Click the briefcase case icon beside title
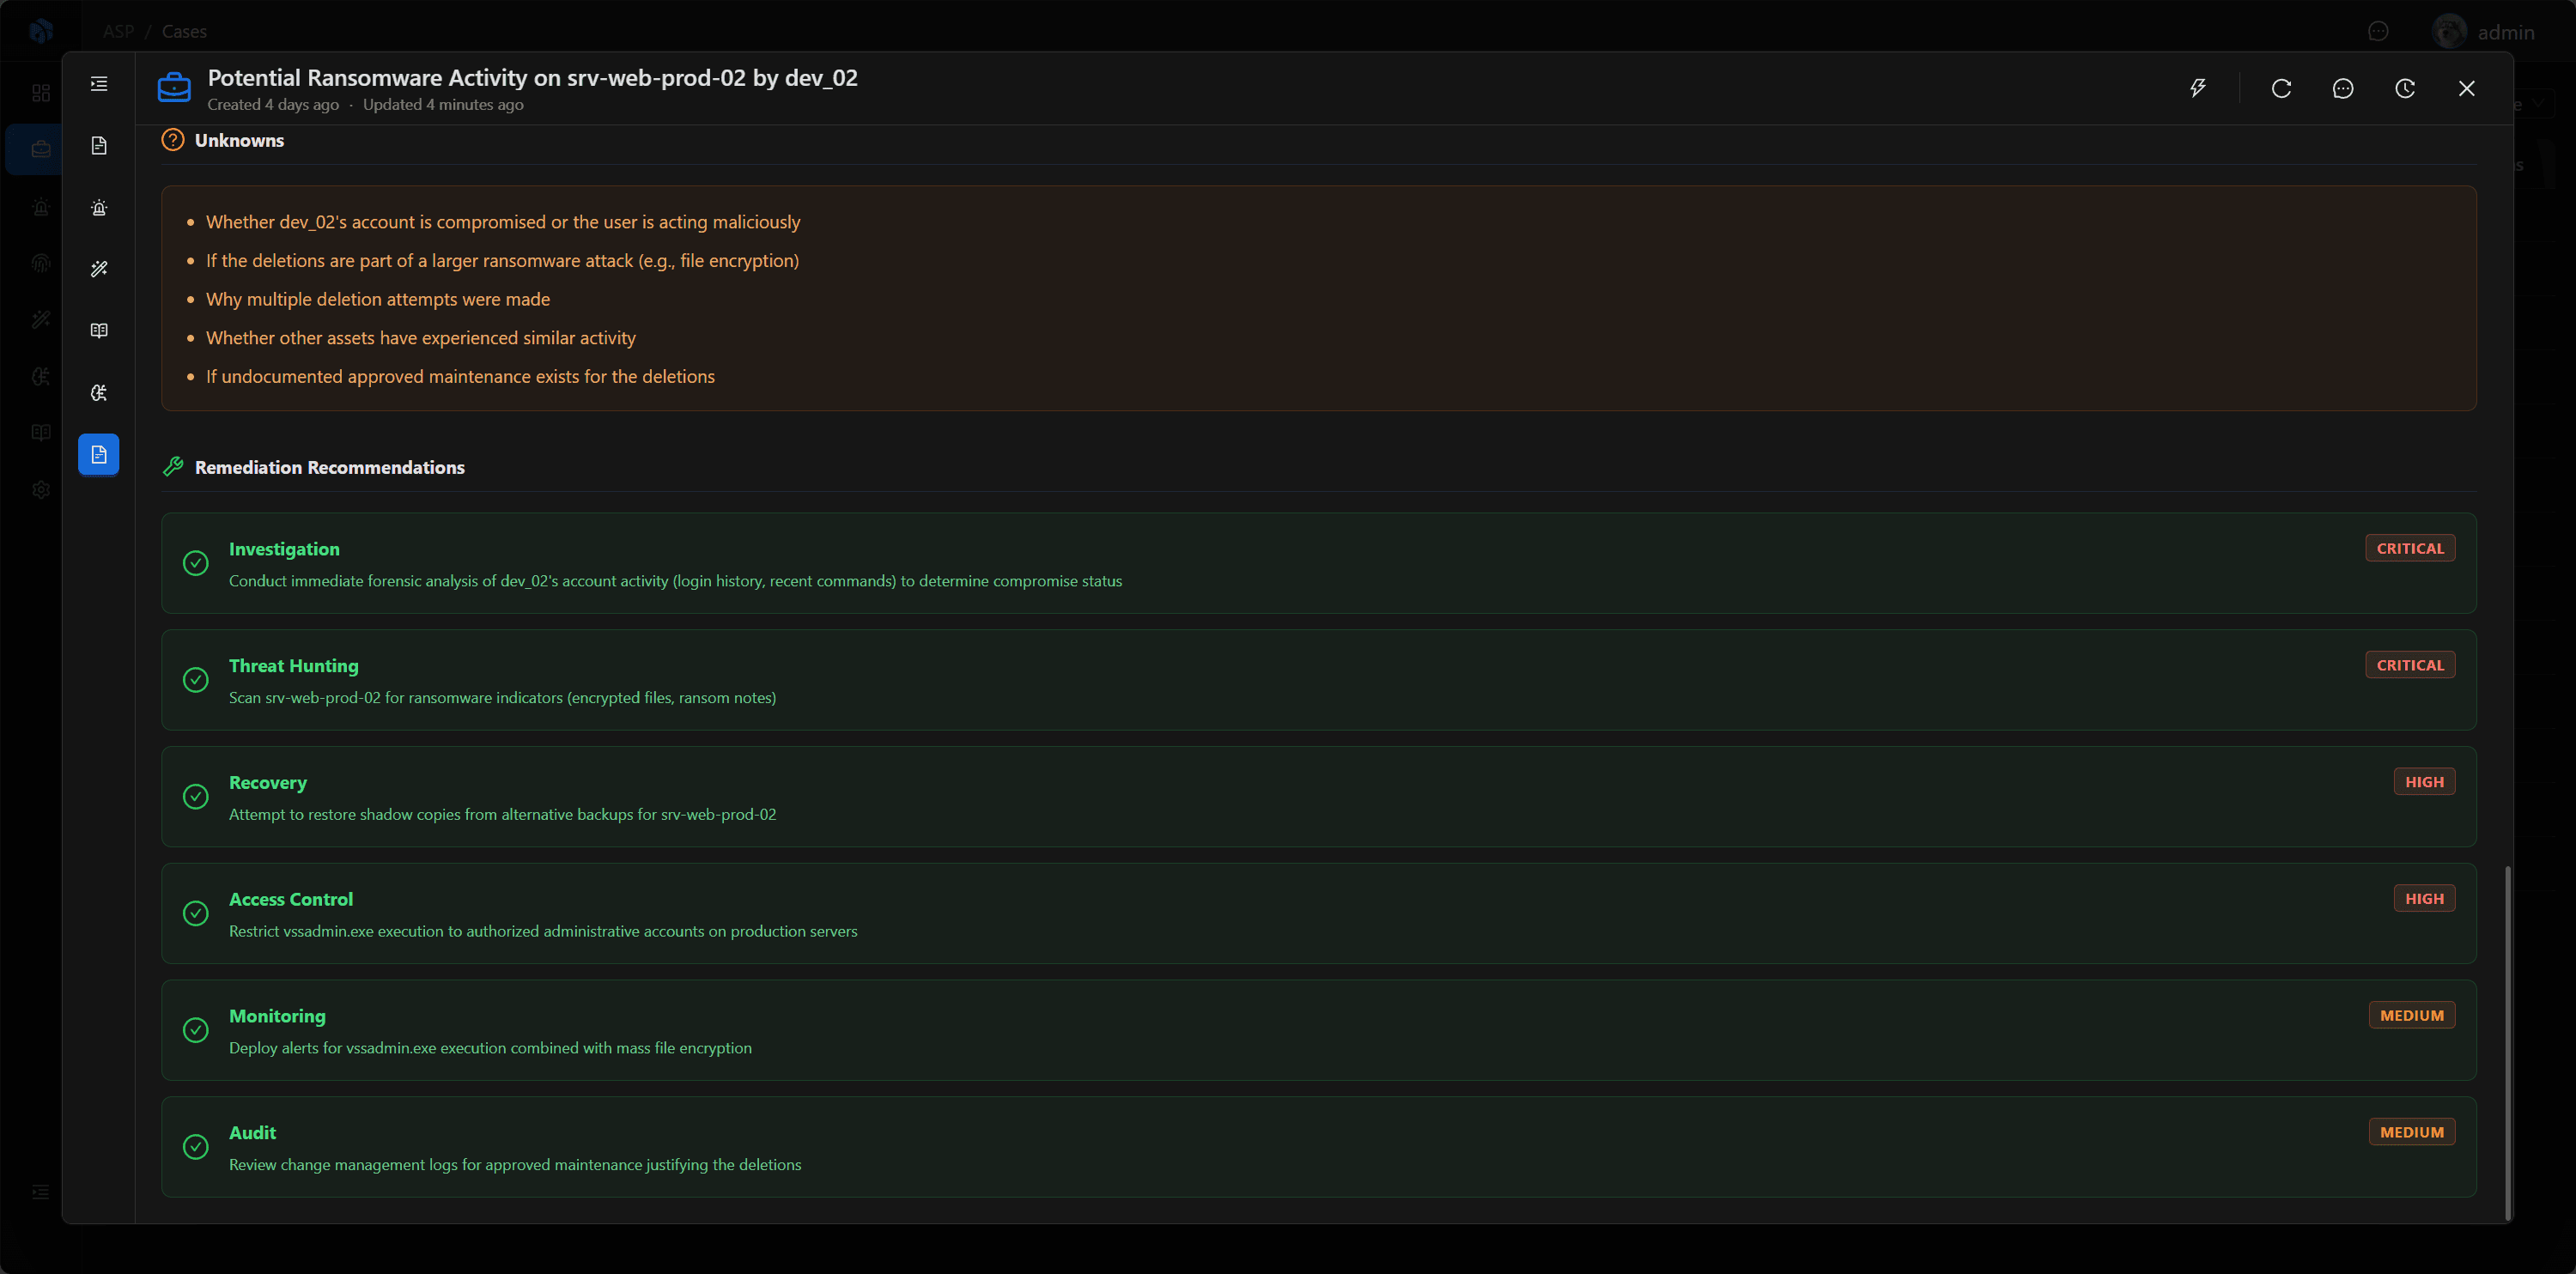 click(174, 88)
